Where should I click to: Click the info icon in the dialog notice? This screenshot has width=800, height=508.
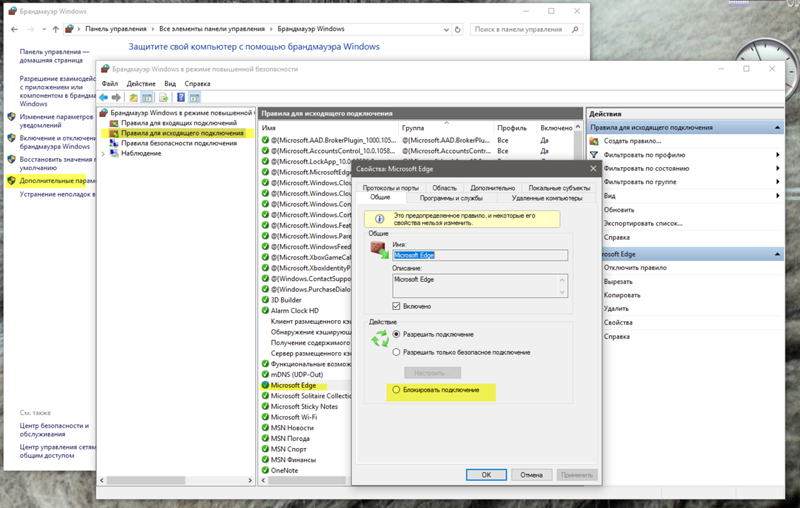pyautogui.click(x=379, y=219)
